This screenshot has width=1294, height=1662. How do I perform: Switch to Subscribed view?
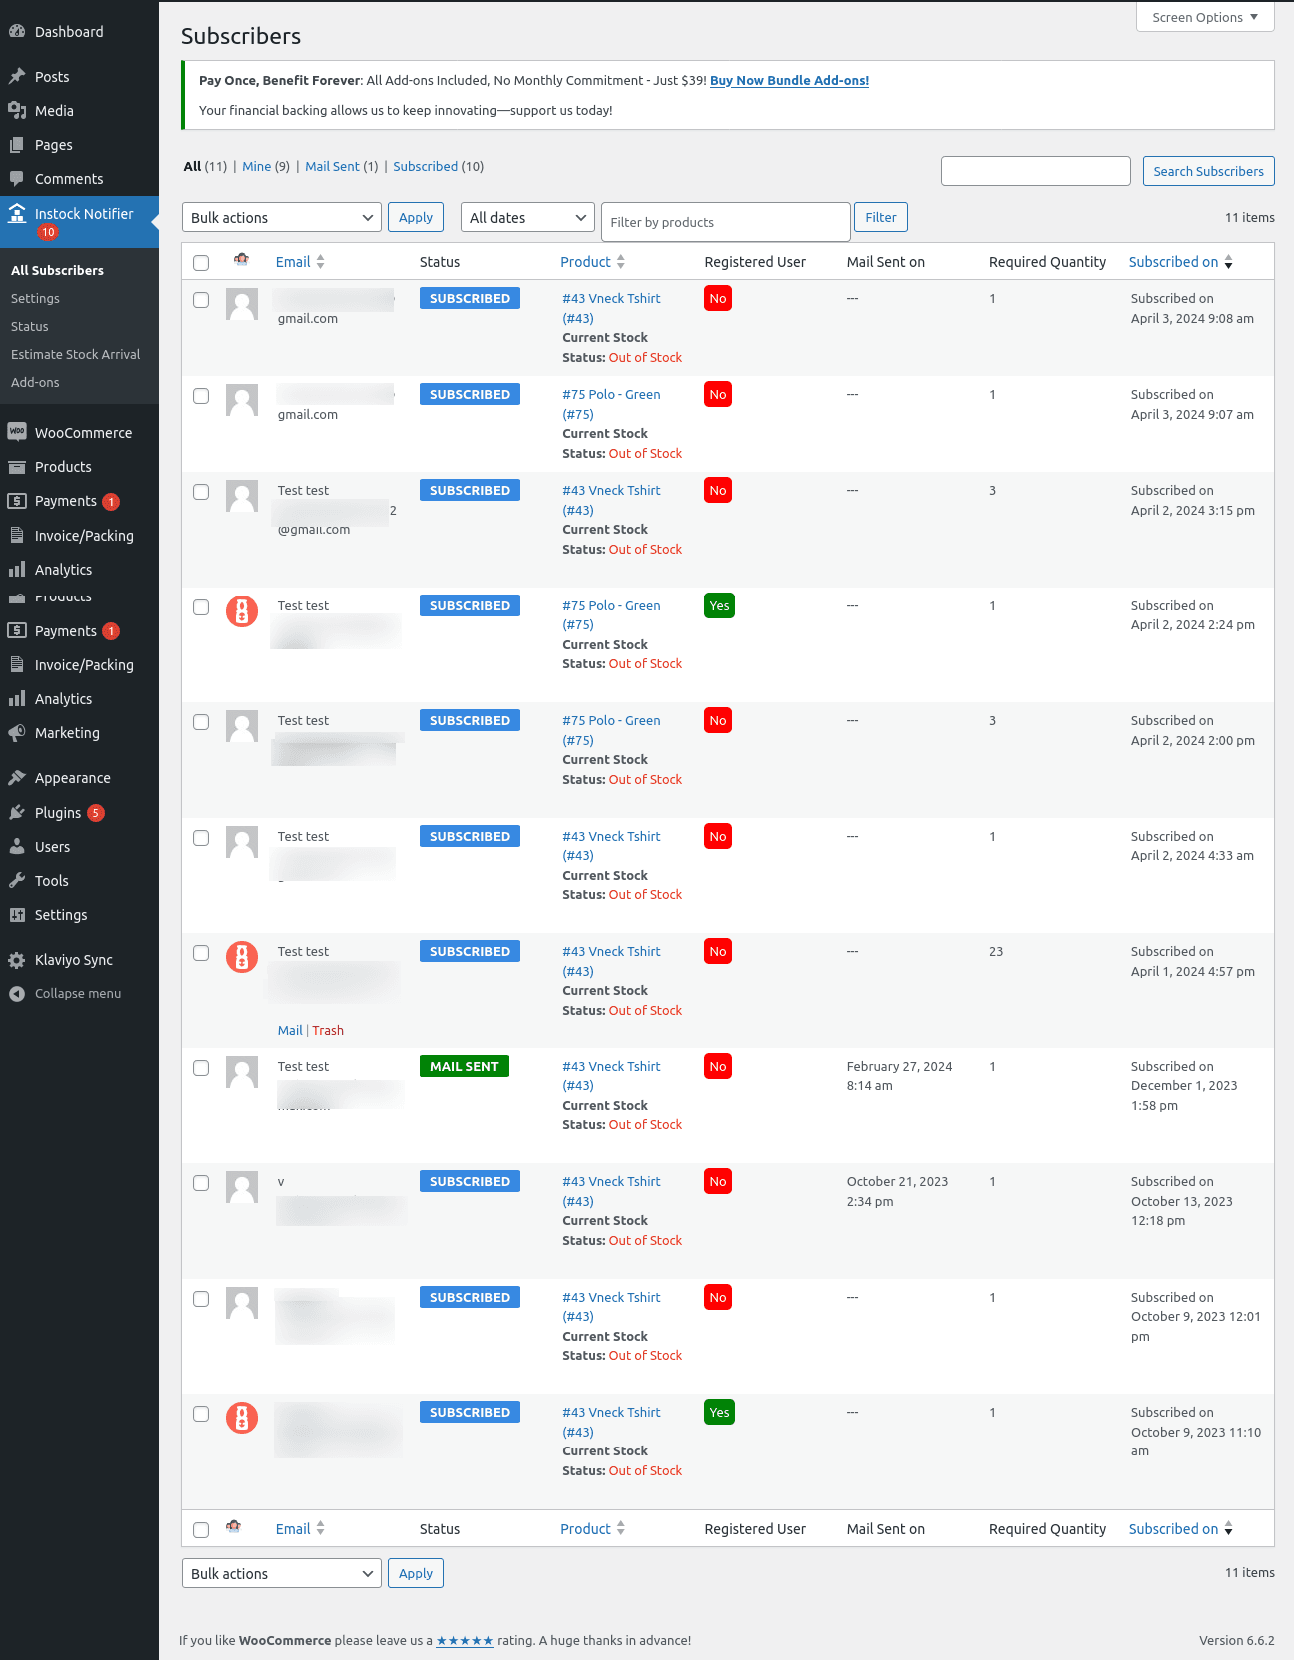click(425, 166)
